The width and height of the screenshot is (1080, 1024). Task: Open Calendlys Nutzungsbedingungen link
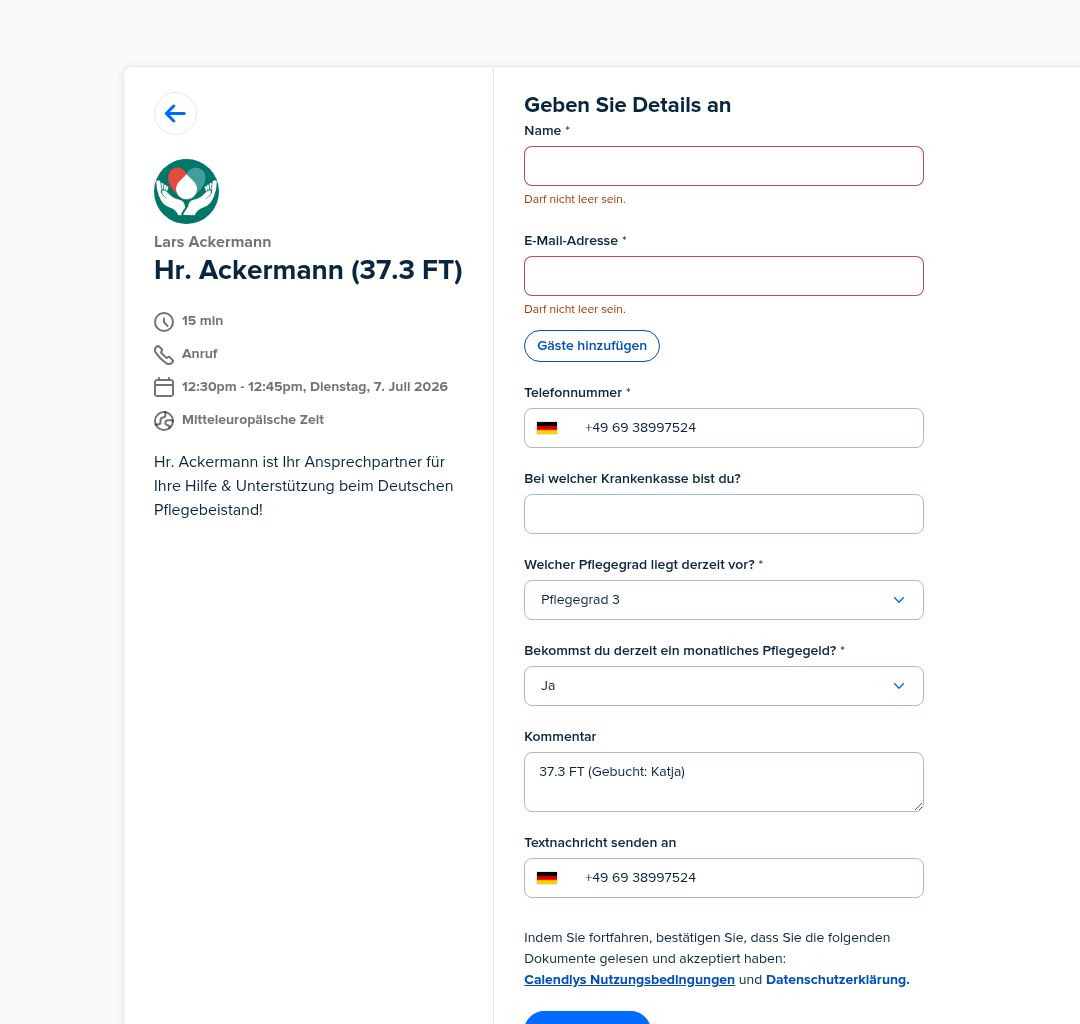(x=629, y=980)
